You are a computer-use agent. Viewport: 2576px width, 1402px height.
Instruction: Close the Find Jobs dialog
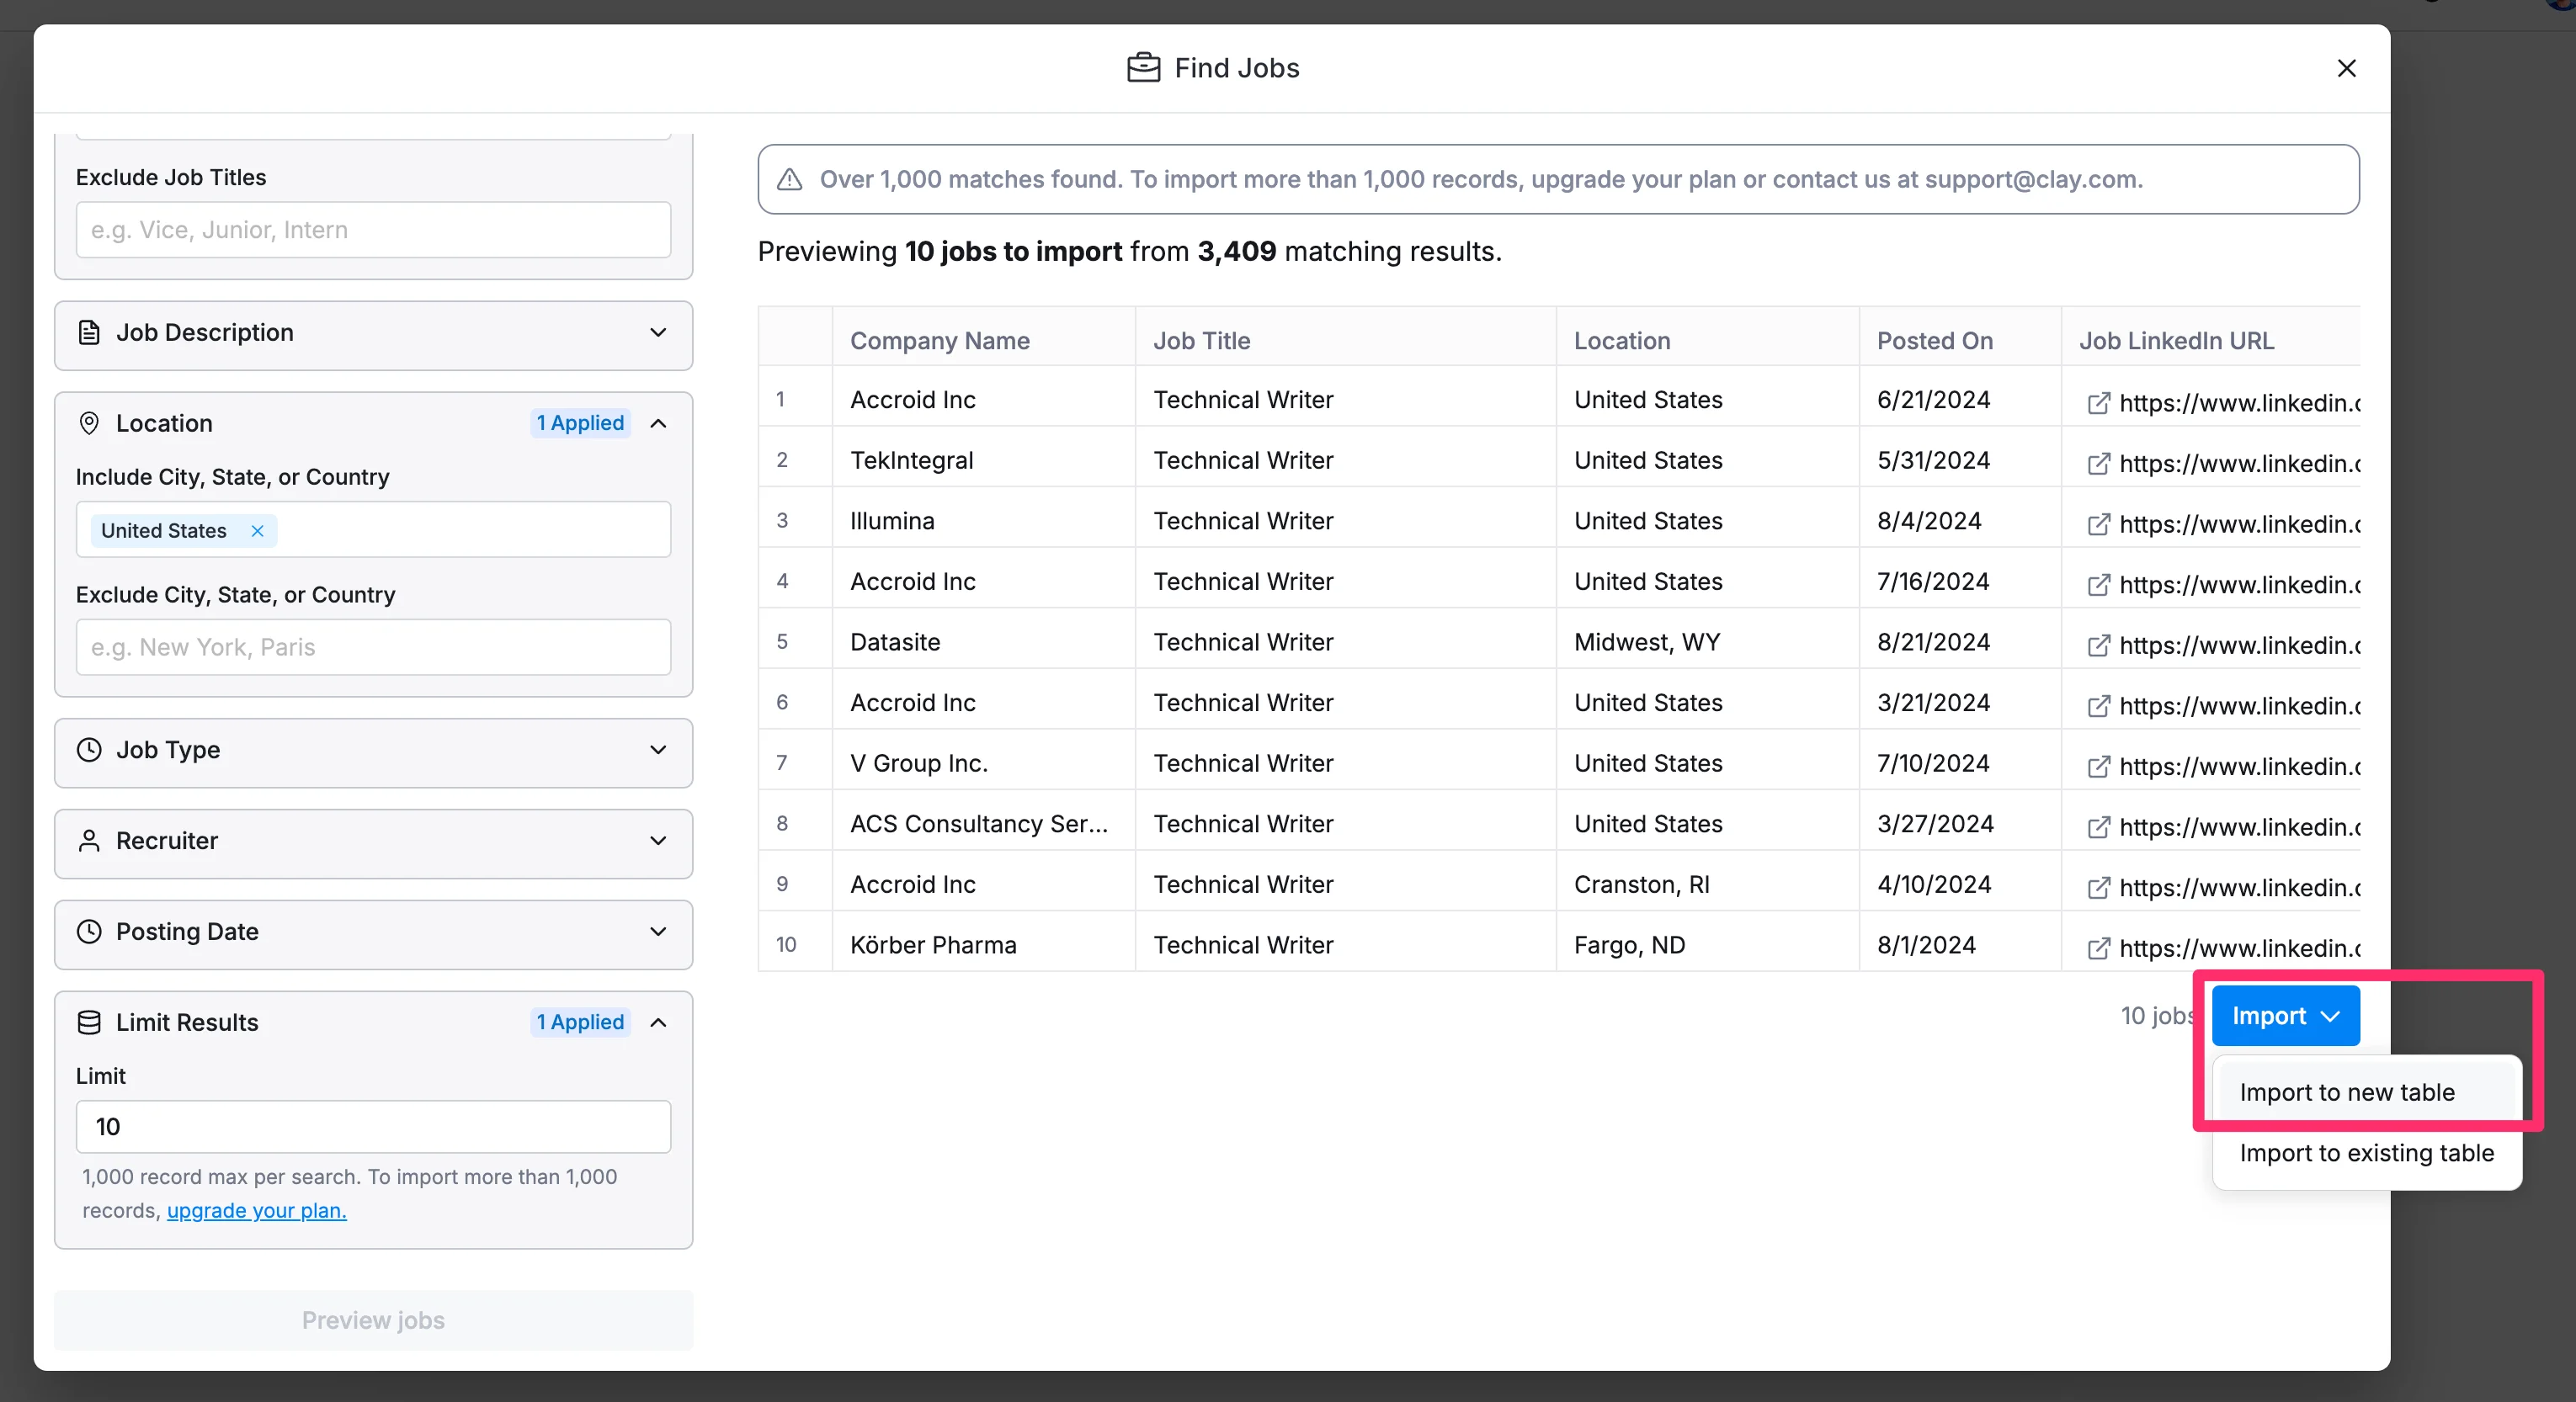click(x=2346, y=68)
